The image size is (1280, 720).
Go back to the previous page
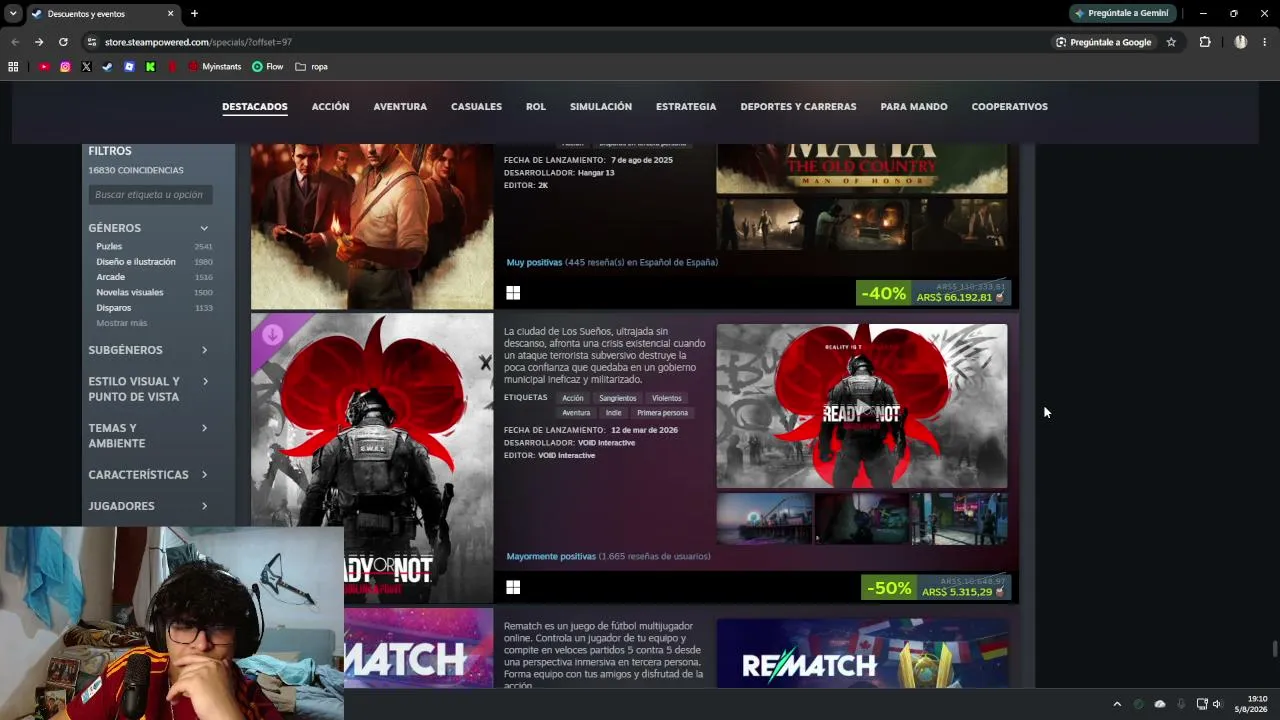[14, 42]
